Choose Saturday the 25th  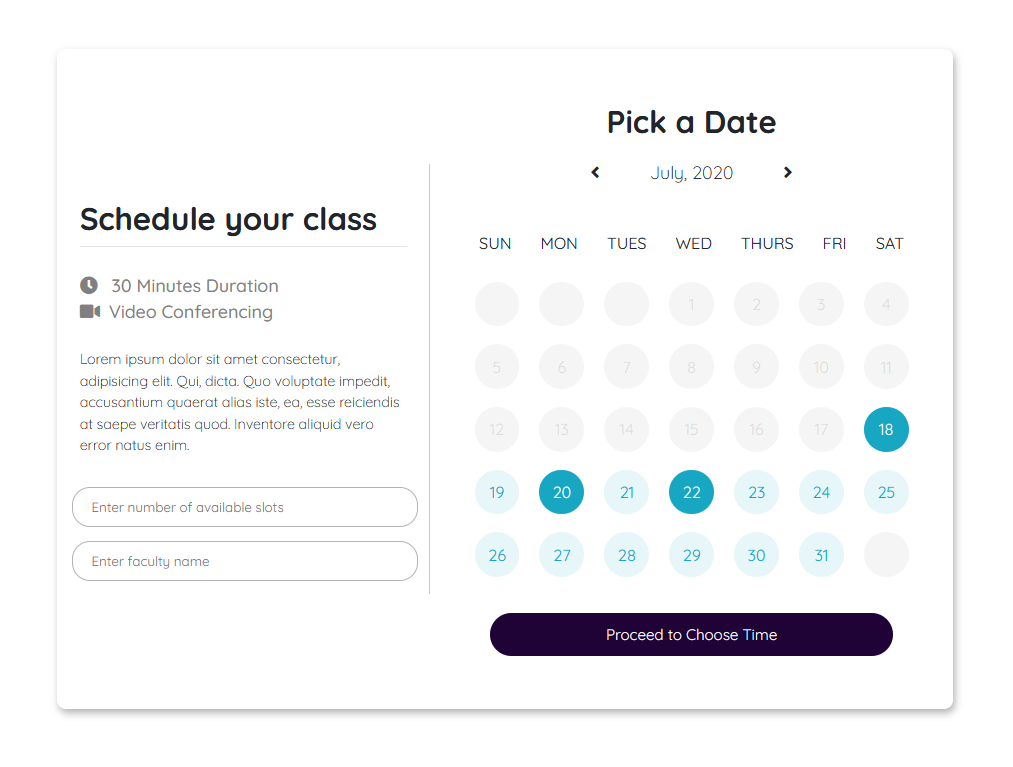pyautogui.click(x=886, y=492)
